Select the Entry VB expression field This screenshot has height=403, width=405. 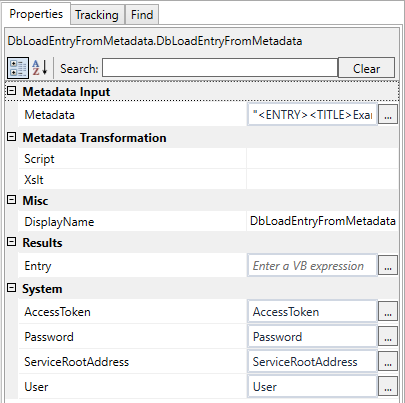click(x=312, y=266)
